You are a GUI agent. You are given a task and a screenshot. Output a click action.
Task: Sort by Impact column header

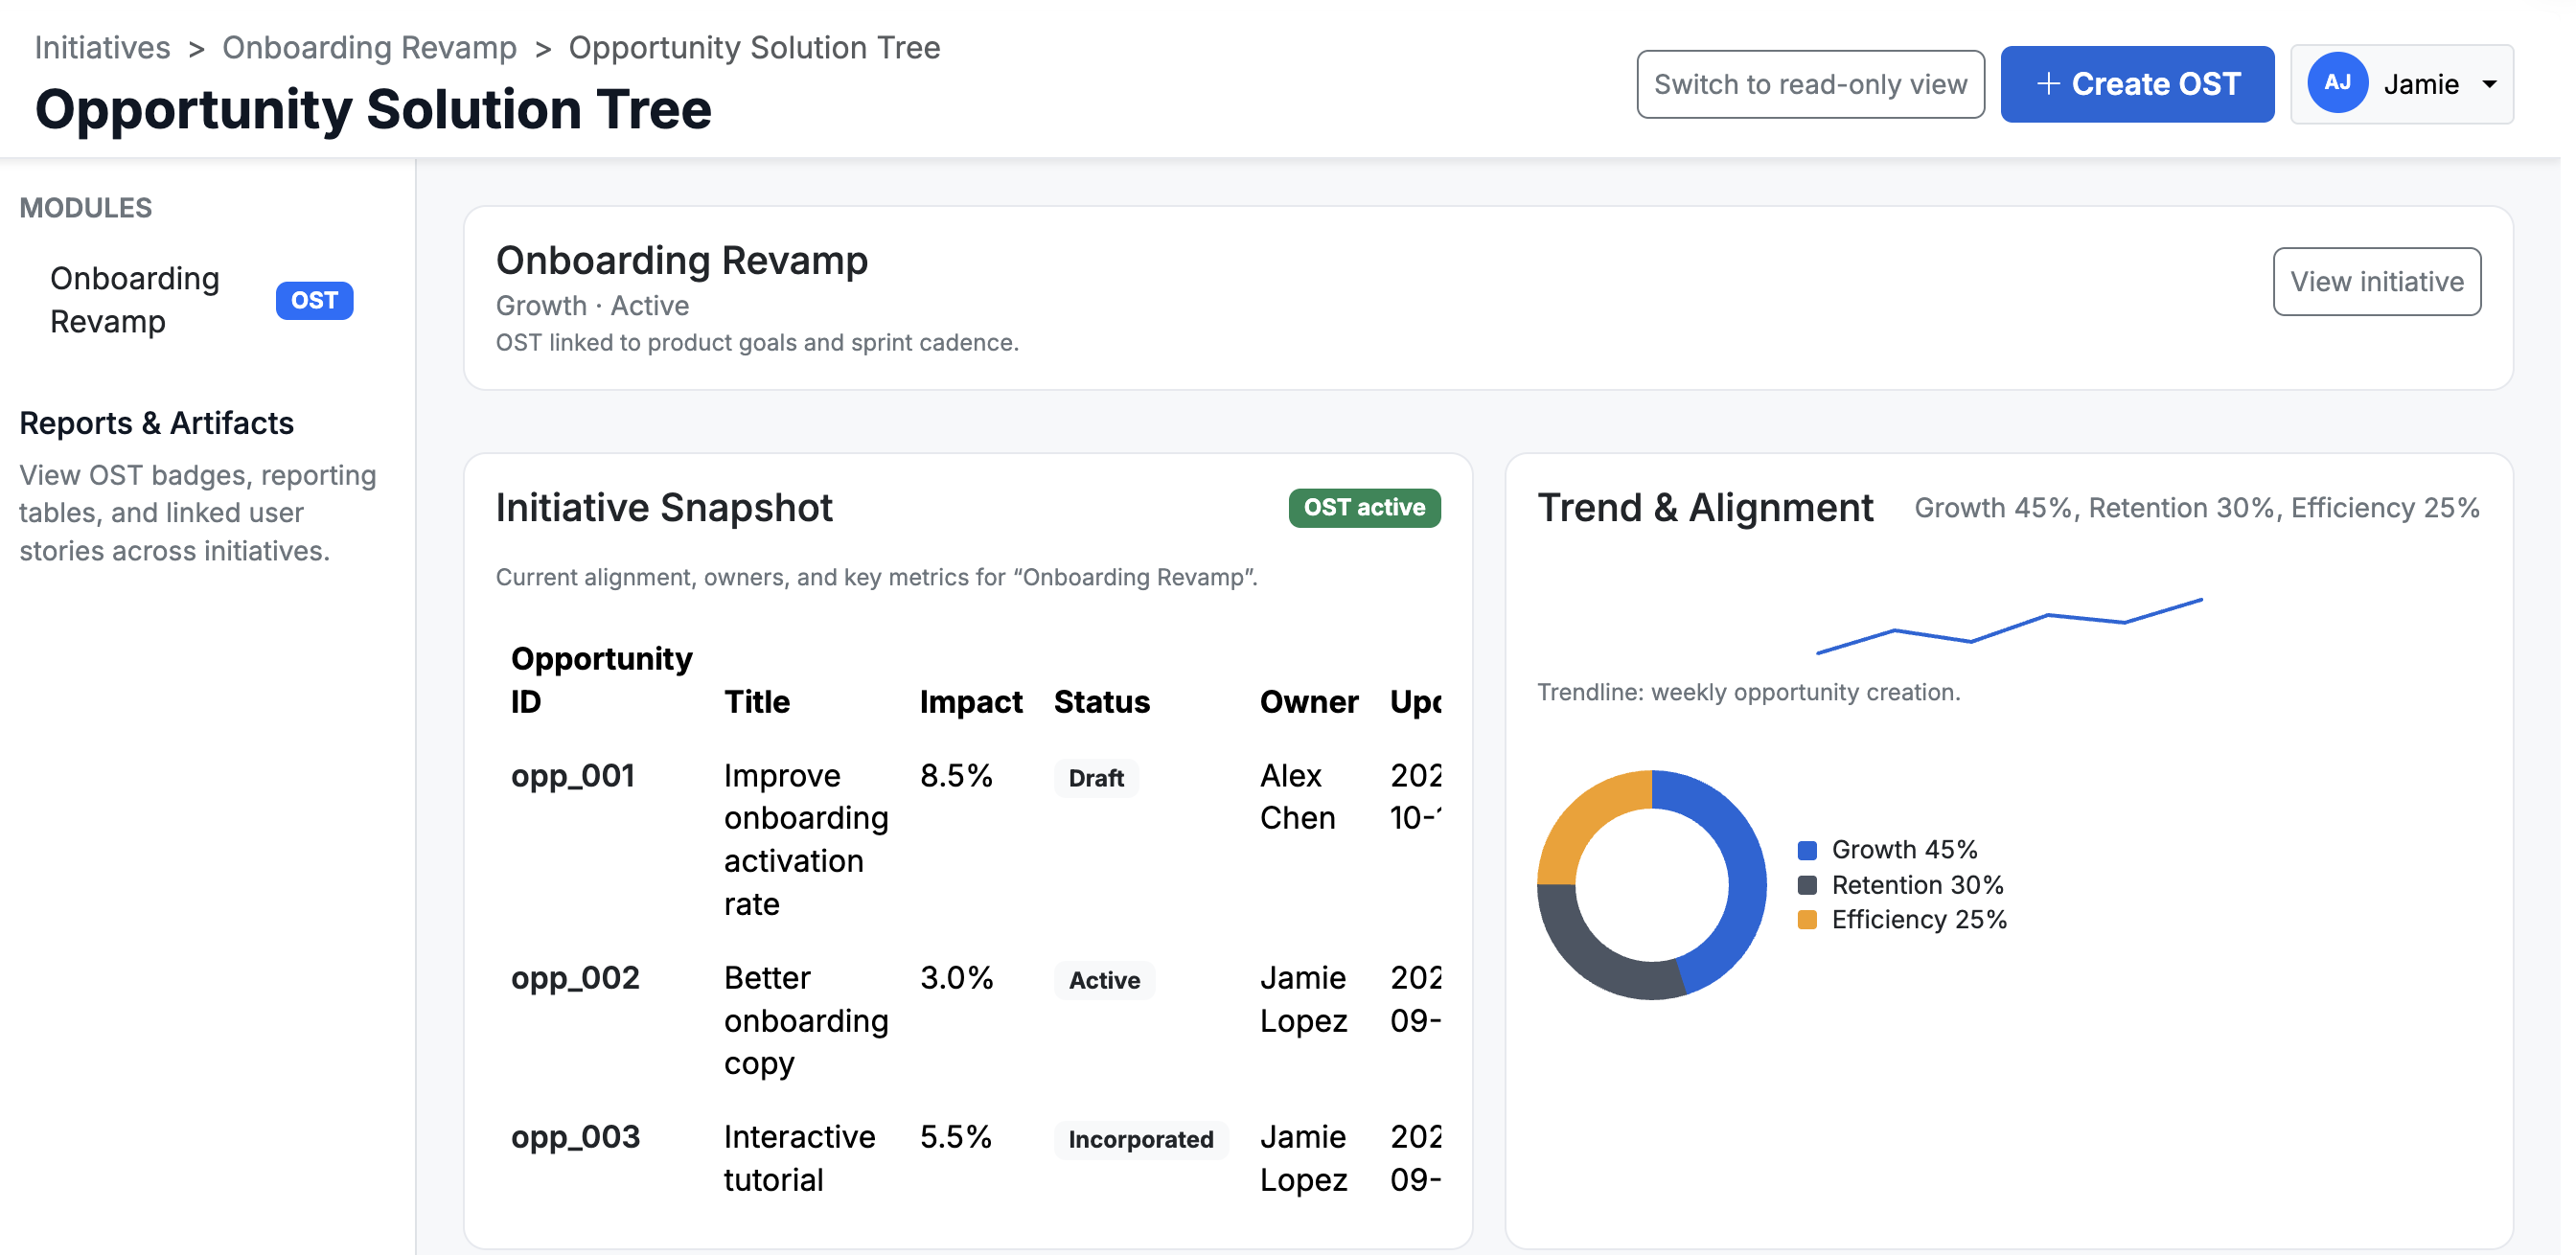[x=970, y=701]
